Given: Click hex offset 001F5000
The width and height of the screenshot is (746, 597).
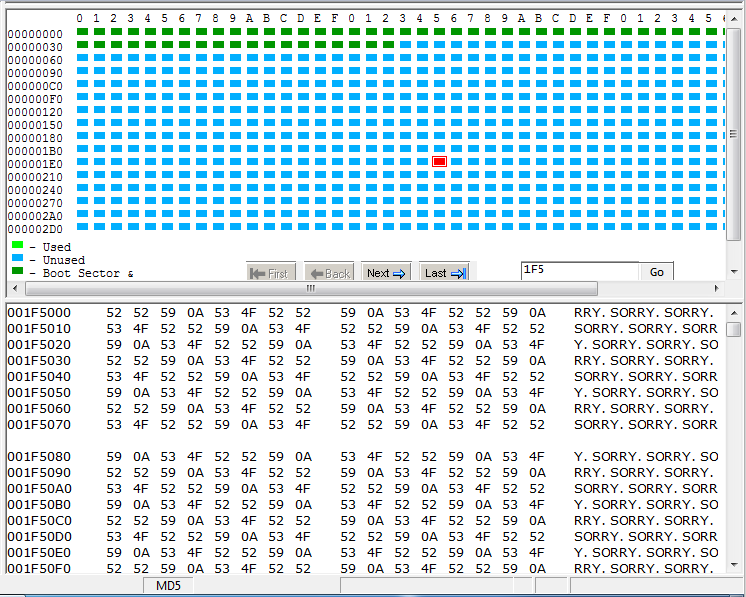Looking at the screenshot, I should [39, 313].
